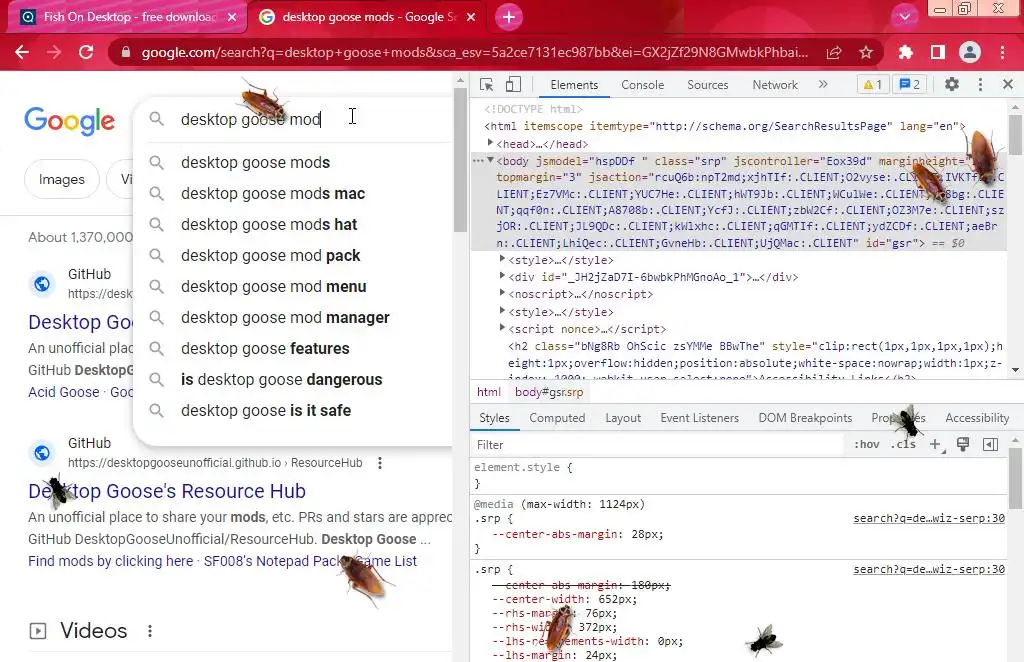Open the Chrome three-dot menu
Screen dimensions: 1024x662
1002,52
